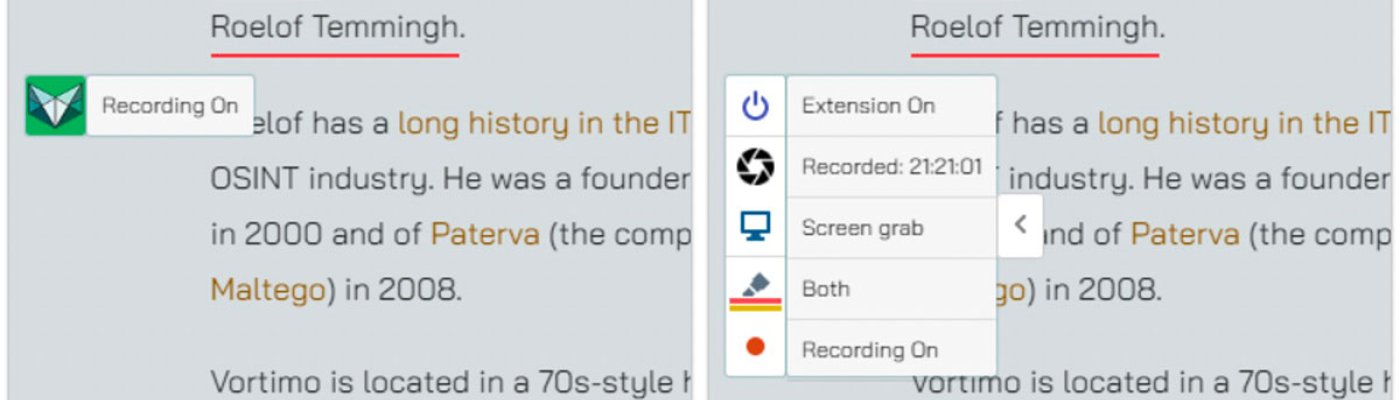Click "Roelof Temmingh." heading in left pane
Viewport: 1400px width, 400px height.
pyautogui.click(x=337, y=27)
